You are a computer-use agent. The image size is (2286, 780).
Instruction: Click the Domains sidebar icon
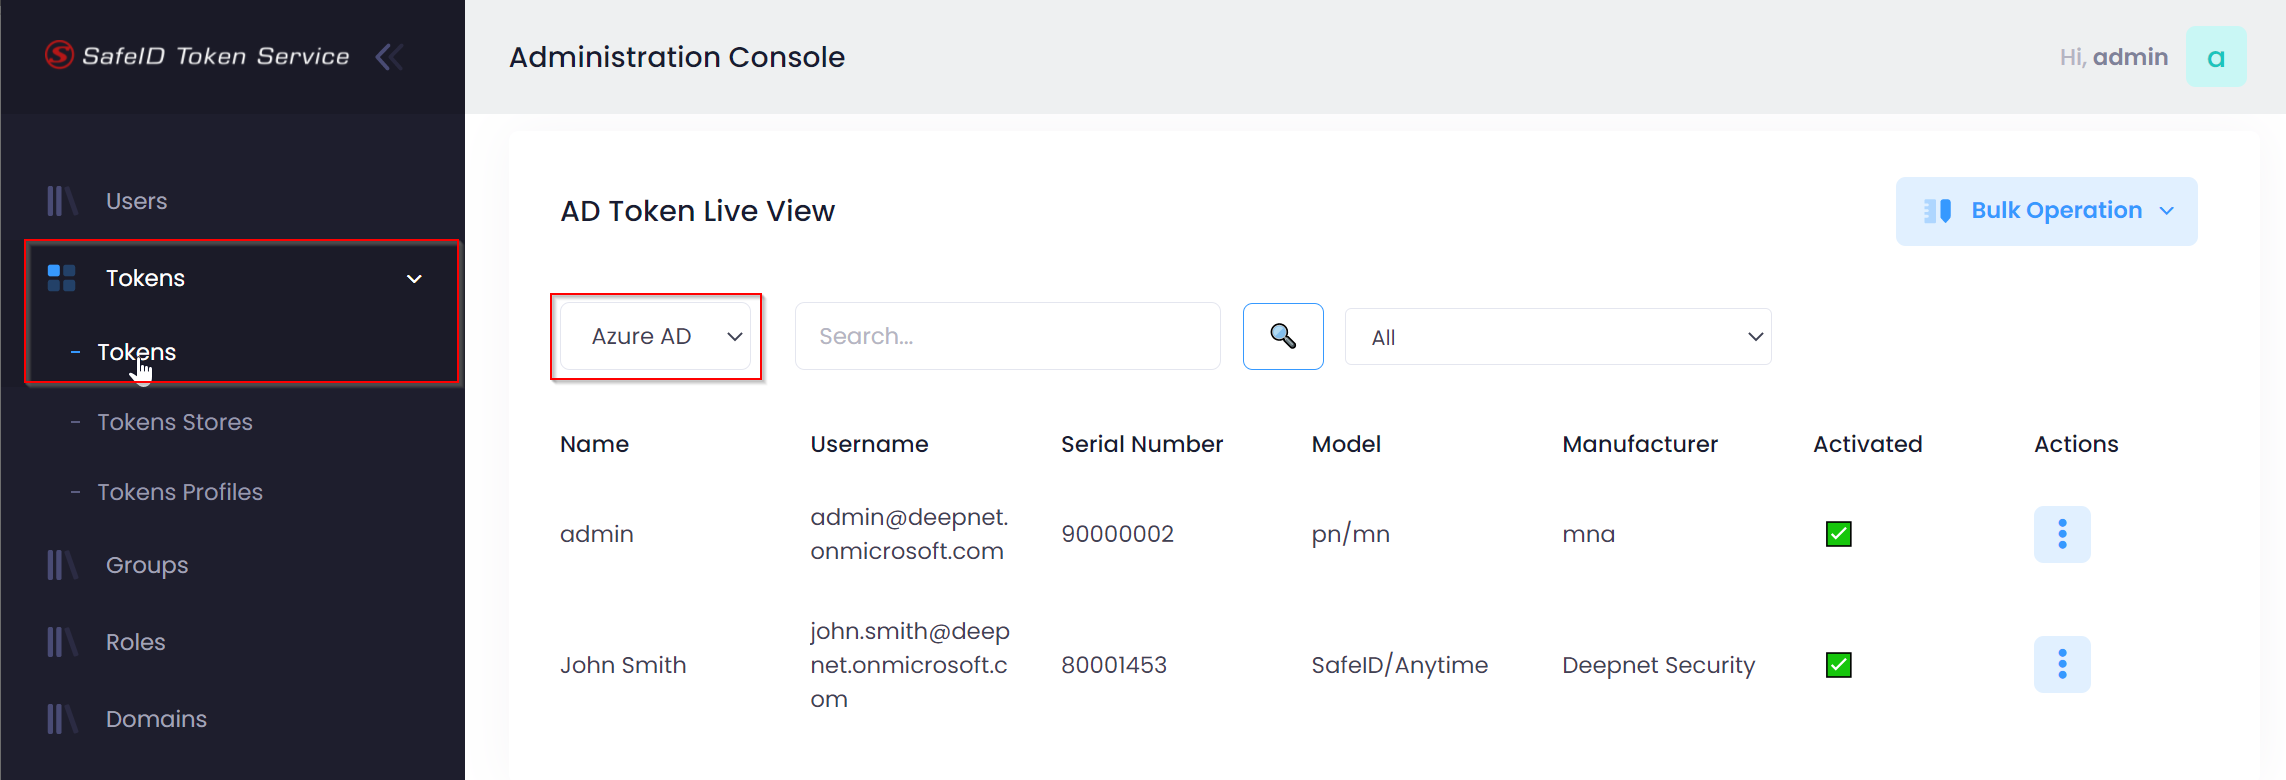[61, 719]
